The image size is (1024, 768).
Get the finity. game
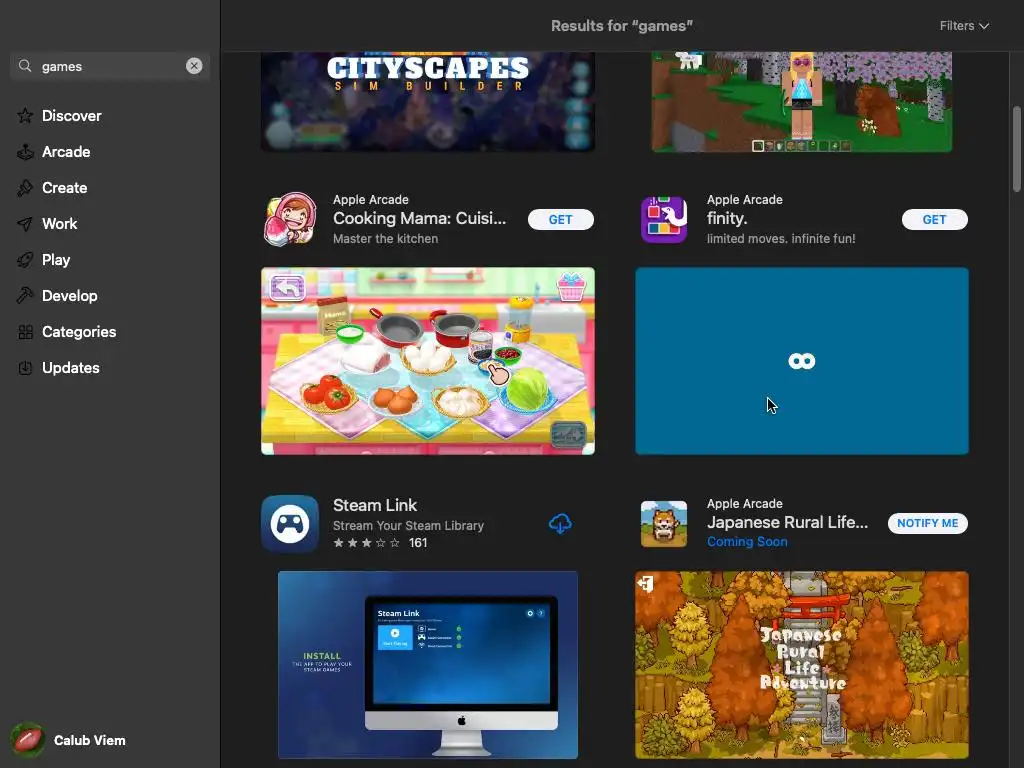pos(935,219)
